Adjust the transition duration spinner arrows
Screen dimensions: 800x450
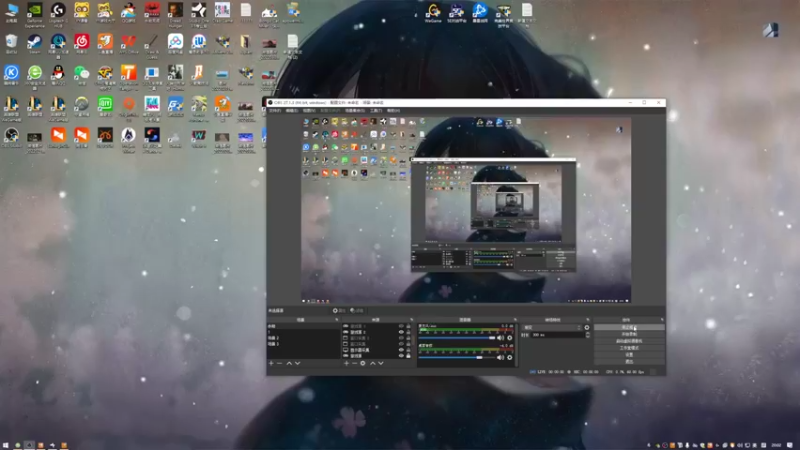588,335
